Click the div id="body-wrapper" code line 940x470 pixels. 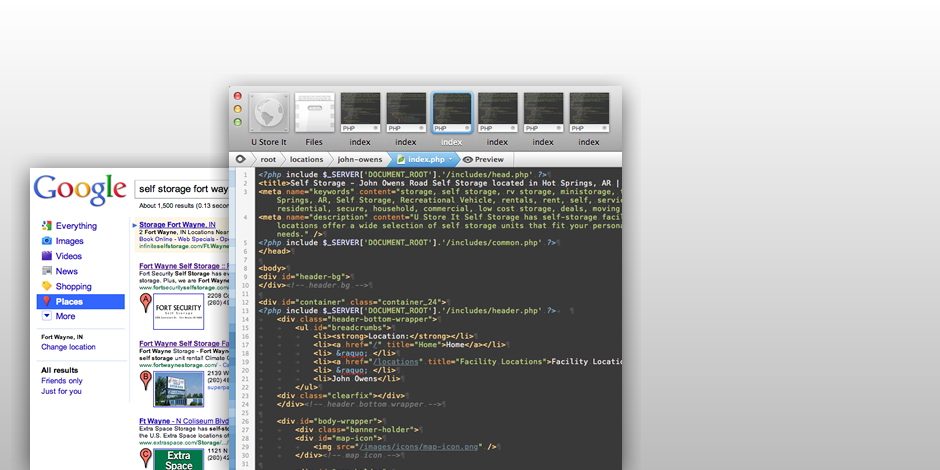tap(329, 421)
